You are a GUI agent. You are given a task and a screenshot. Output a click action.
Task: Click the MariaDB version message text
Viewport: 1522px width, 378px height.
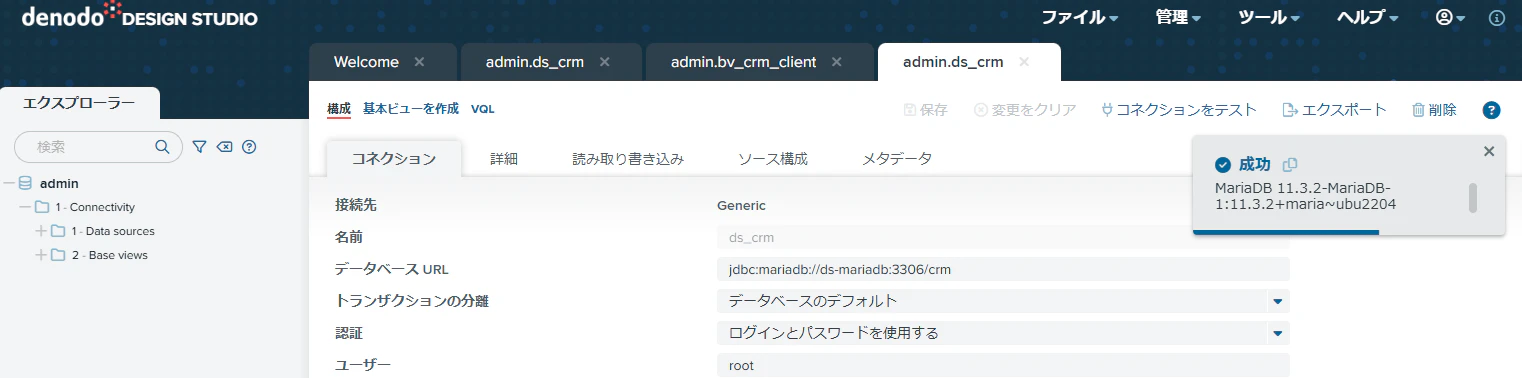pos(1305,196)
